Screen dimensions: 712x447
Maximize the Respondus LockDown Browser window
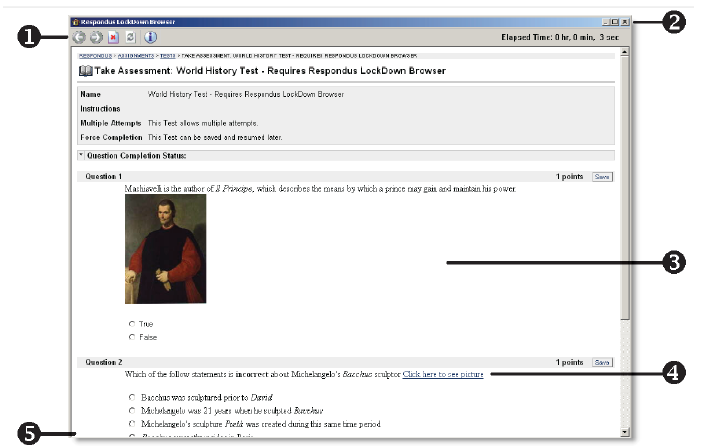pyautogui.click(x=614, y=21)
